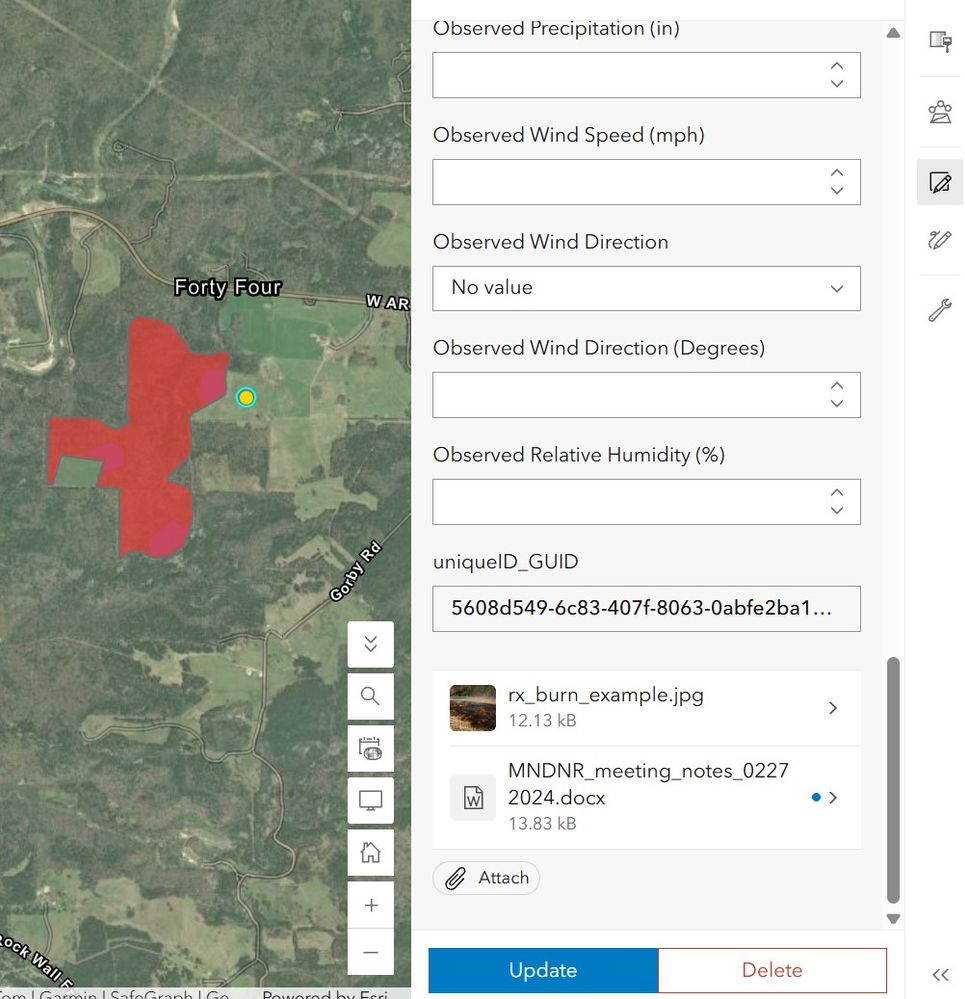Viewport: 965px width, 999px height.
Task: Open the calendar globe time tool
Action: 370,749
